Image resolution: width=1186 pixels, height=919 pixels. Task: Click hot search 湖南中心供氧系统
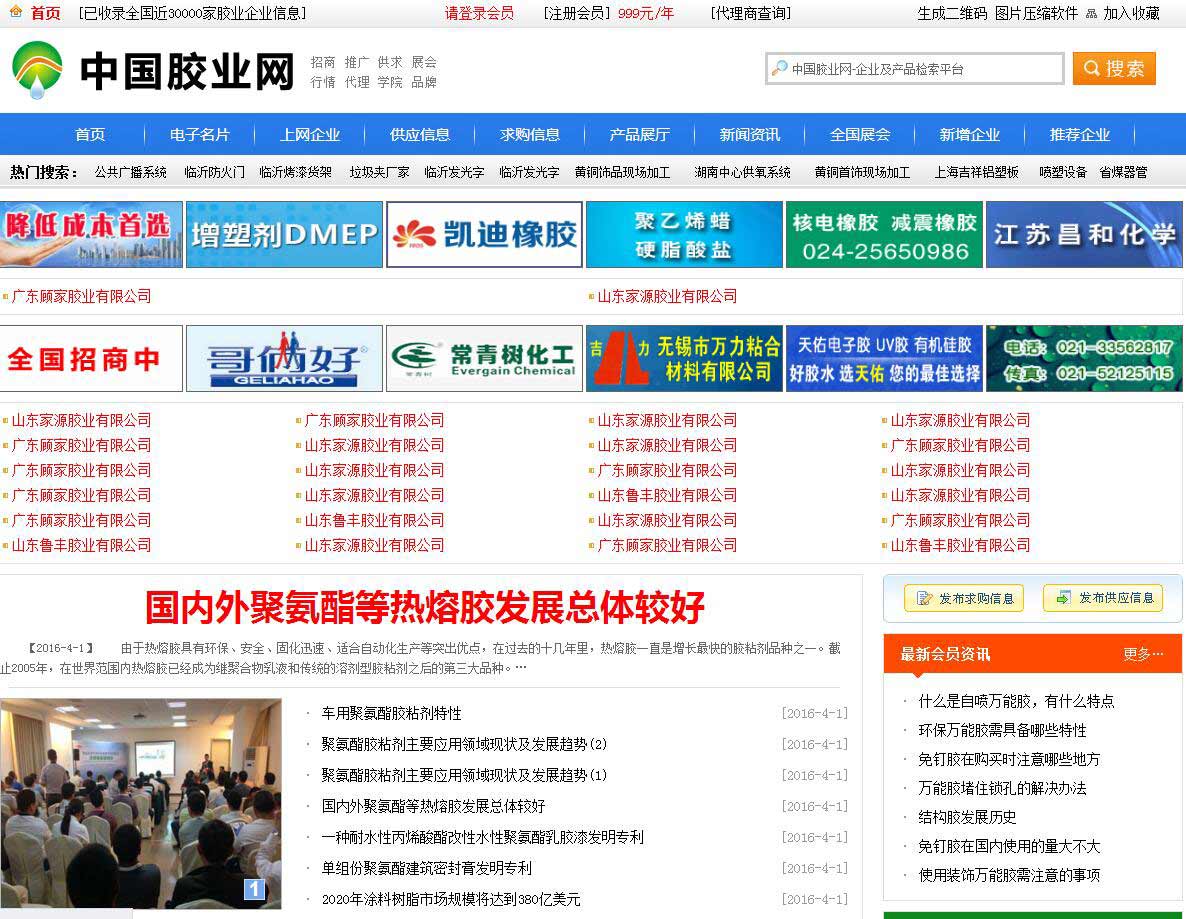point(742,172)
